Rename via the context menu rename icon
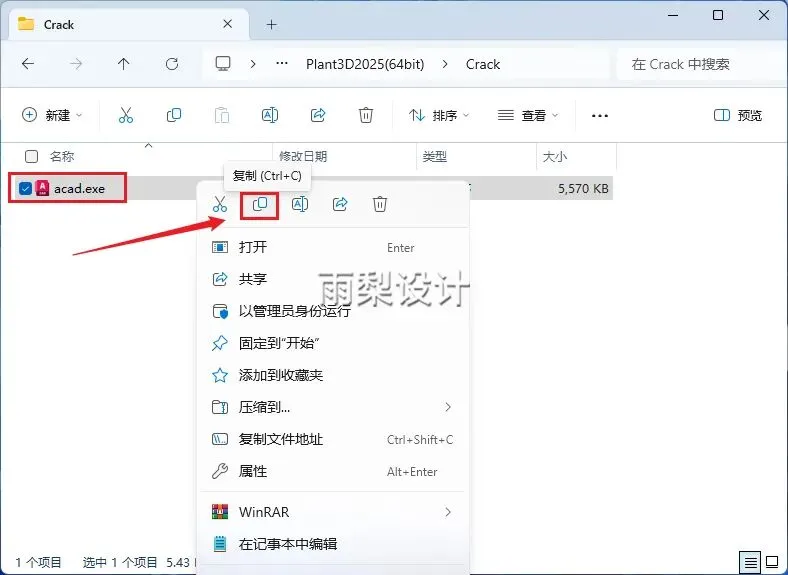Viewport: 788px width, 575px height. pos(300,204)
